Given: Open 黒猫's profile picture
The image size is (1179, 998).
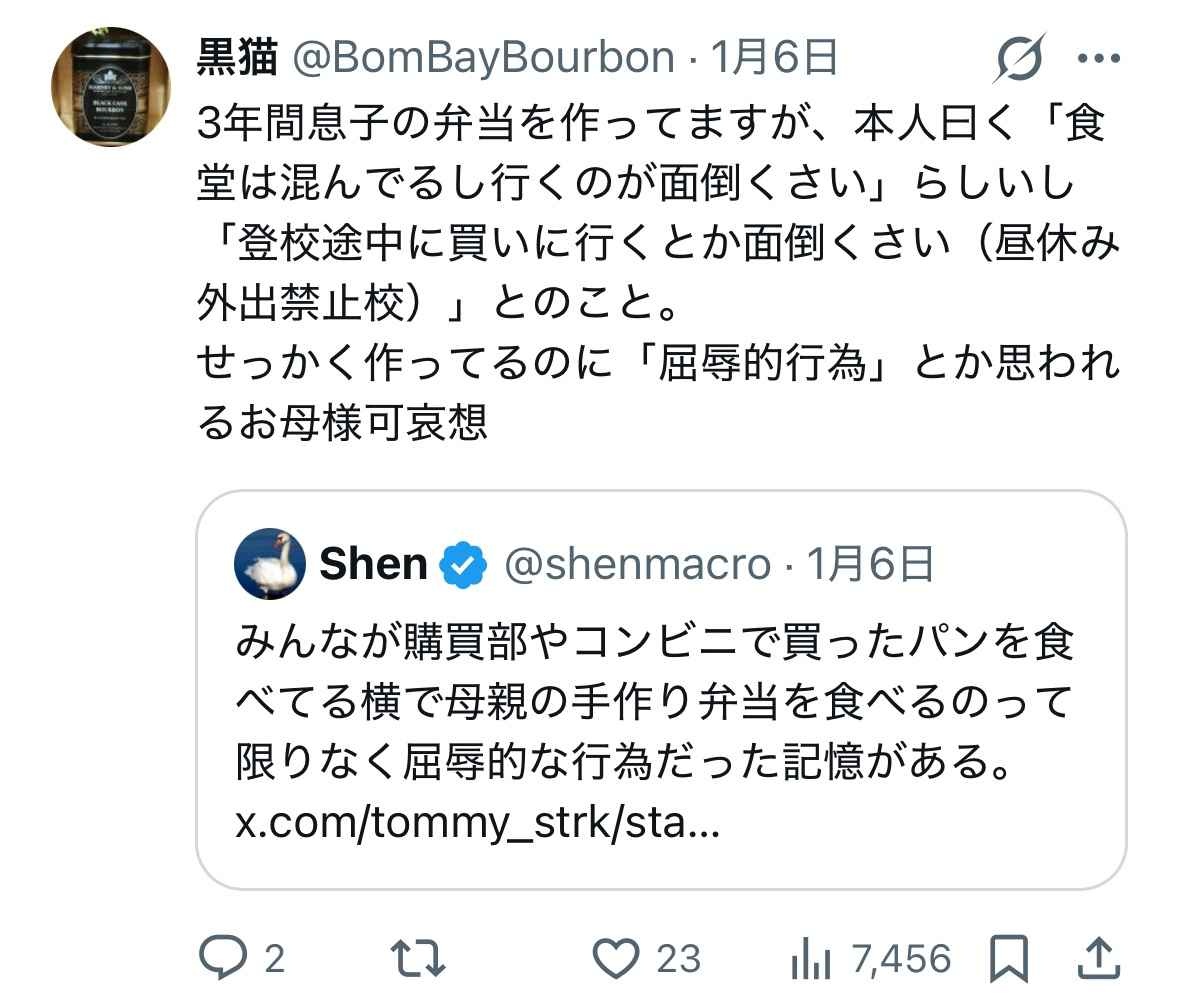Looking at the screenshot, I should [112, 88].
